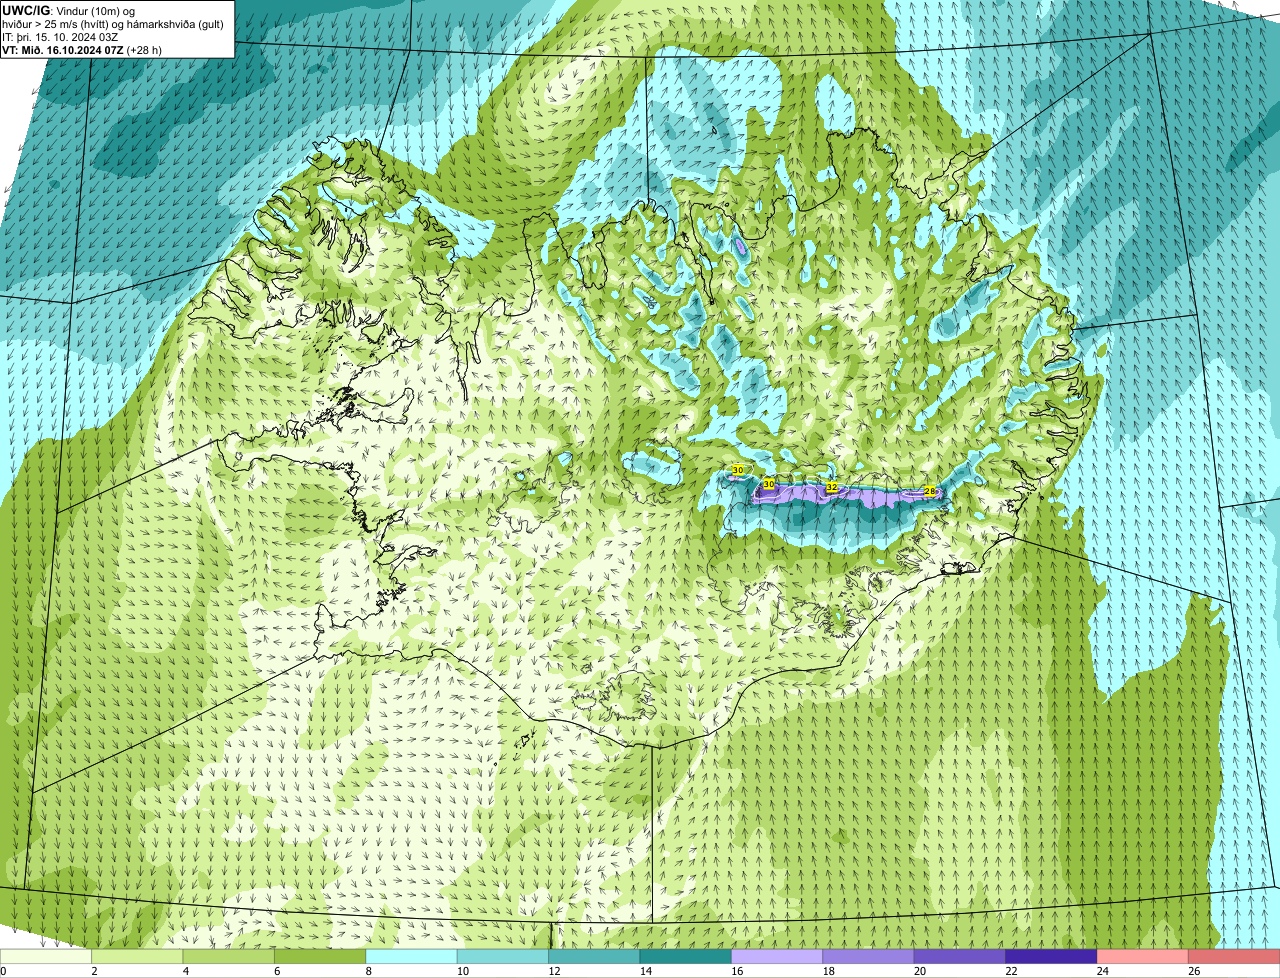This screenshot has height=978, width=1280.
Task: Click the scale value "14" under the legend
Action: [646, 971]
